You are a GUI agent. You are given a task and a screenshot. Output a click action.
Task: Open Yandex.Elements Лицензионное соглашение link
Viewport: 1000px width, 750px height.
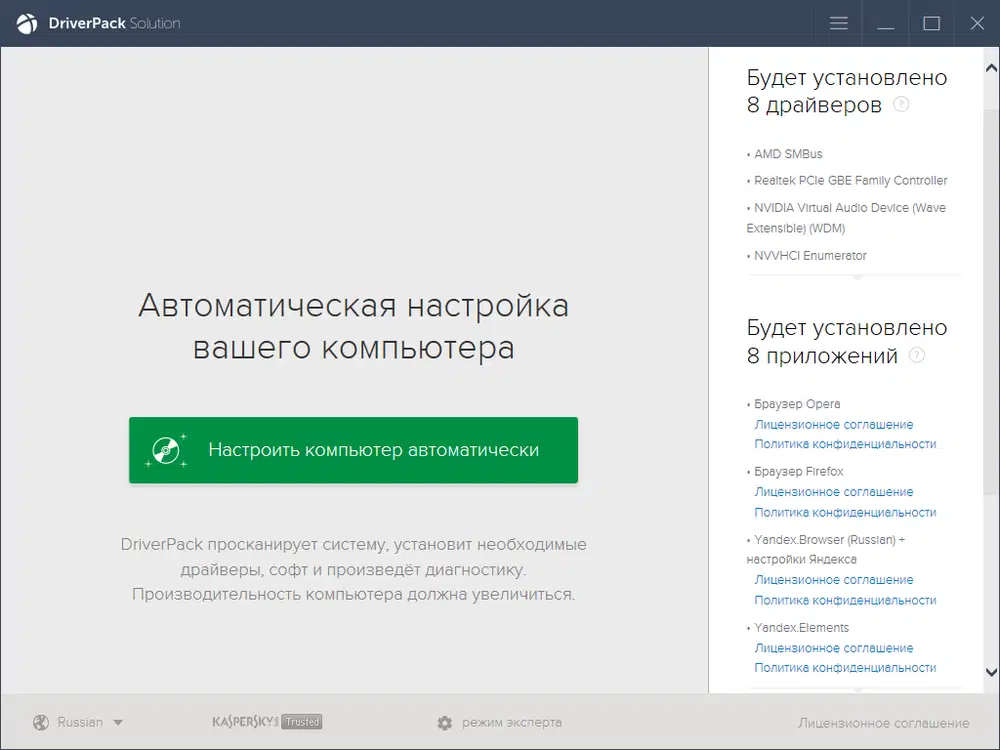[834, 649]
